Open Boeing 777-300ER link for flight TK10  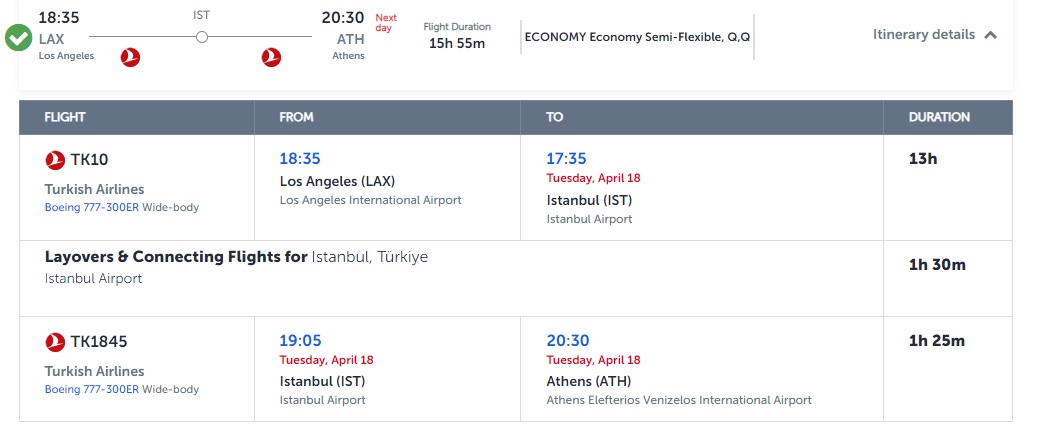click(x=91, y=208)
